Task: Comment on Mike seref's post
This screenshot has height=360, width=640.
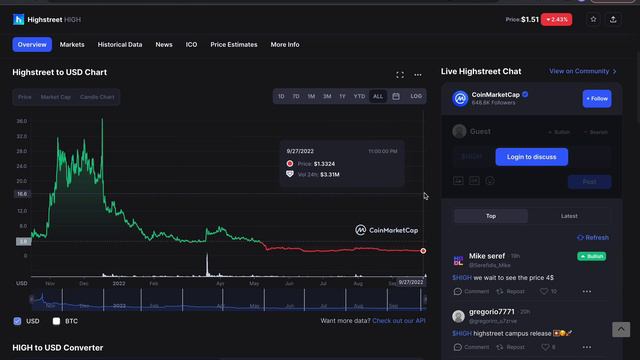Action: coord(471,291)
